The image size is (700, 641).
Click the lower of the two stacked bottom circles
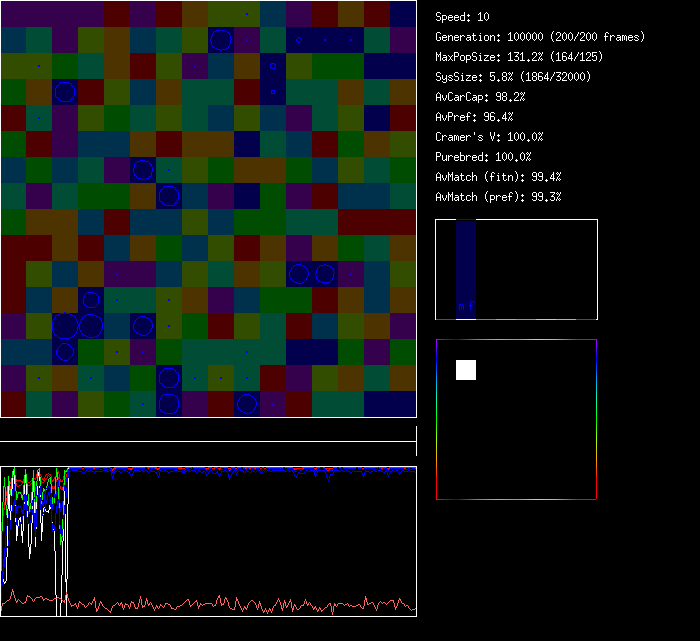[x=169, y=404]
